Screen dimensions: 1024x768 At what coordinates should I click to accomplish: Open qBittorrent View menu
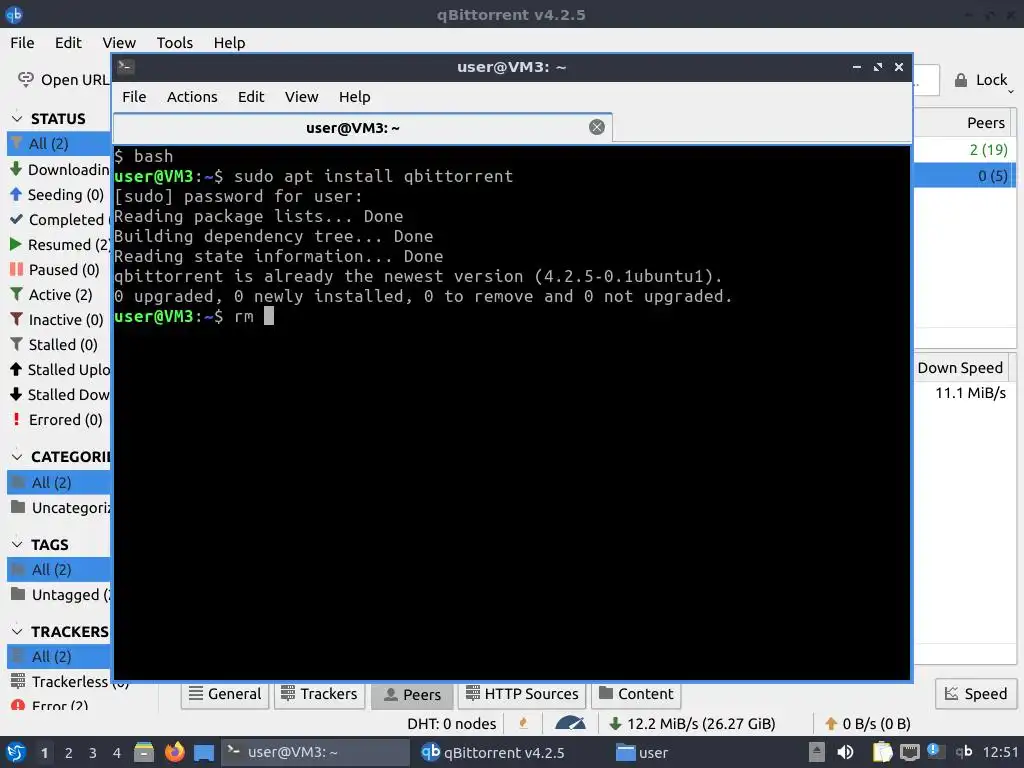click(x=119, y=42)
